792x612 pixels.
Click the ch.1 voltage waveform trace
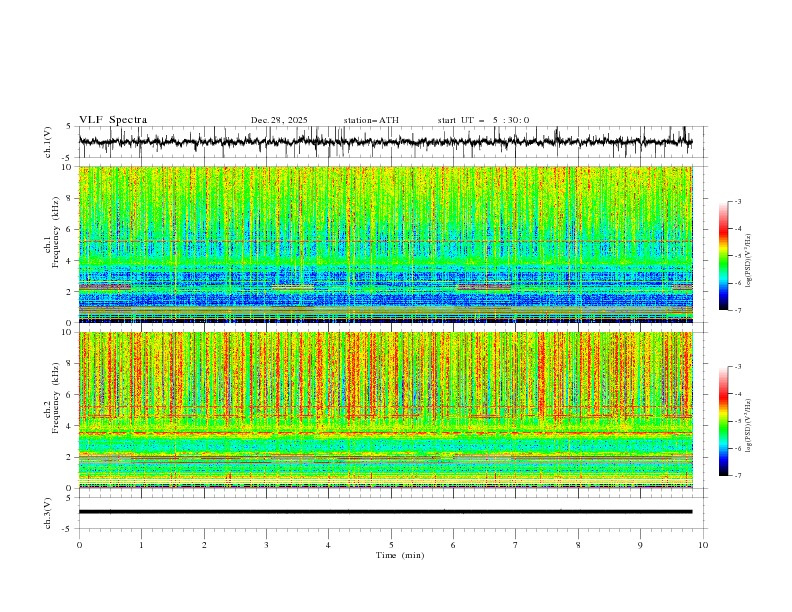[x=385, y=142]
